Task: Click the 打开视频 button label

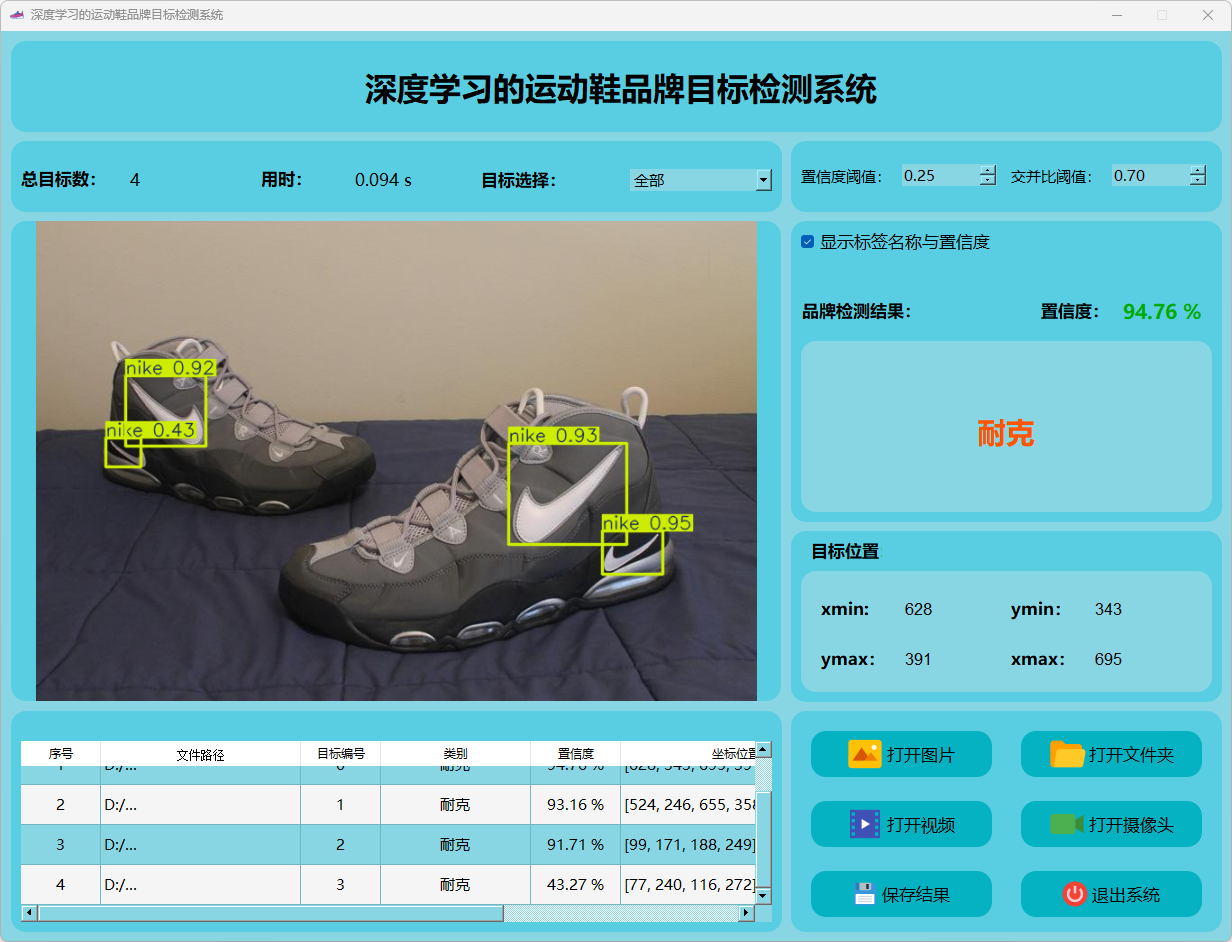Action: tap(921, 825)
